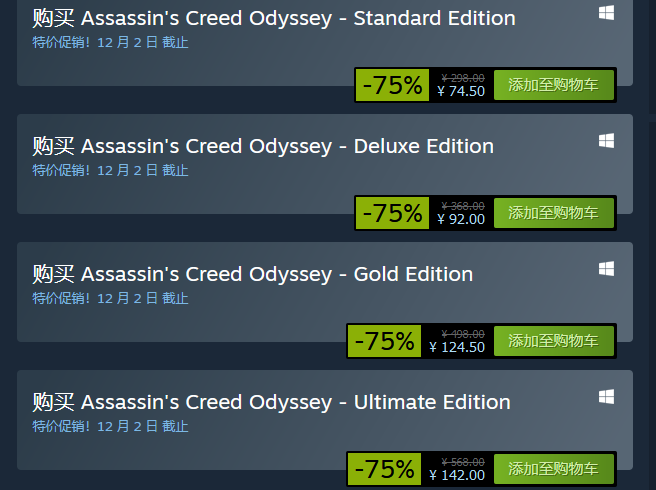Click the Ultimate Edition purchase title
656x490 pixels.
[x=272, y=403]
